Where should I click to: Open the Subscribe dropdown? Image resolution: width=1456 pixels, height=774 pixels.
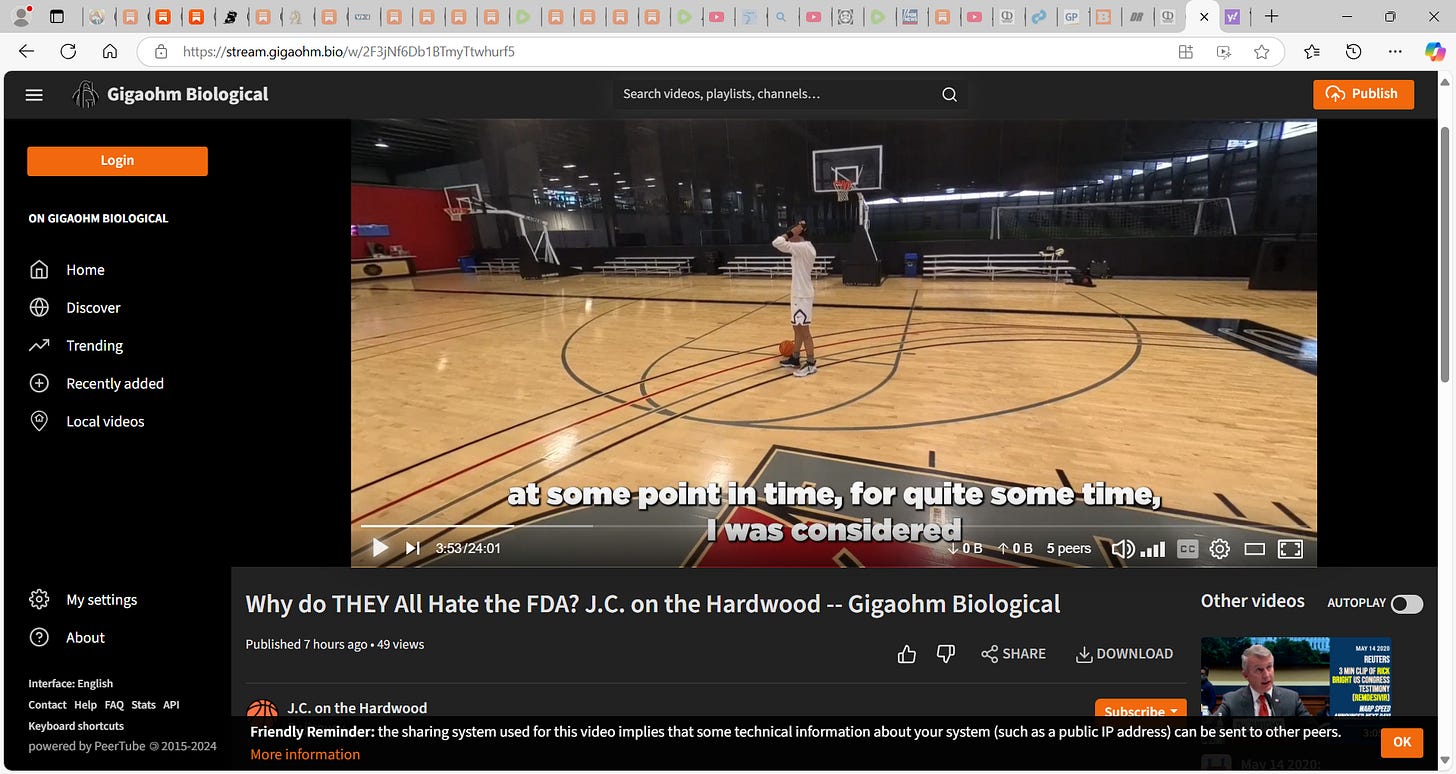tap(1141, 711)
